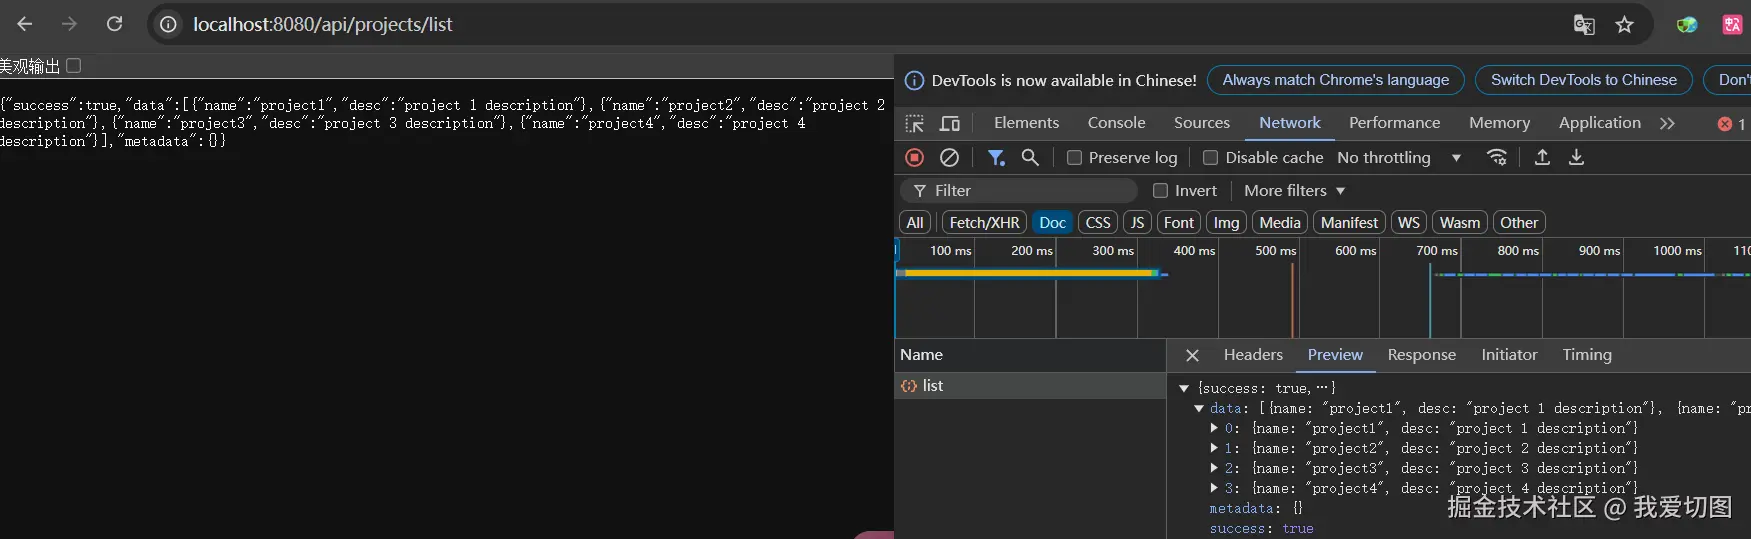Image resolution: width=1751 pixels, height=539 pixels.
Task: Open the pink translation extension icon
Action: pyautogui.click(x=1733, y=24)
